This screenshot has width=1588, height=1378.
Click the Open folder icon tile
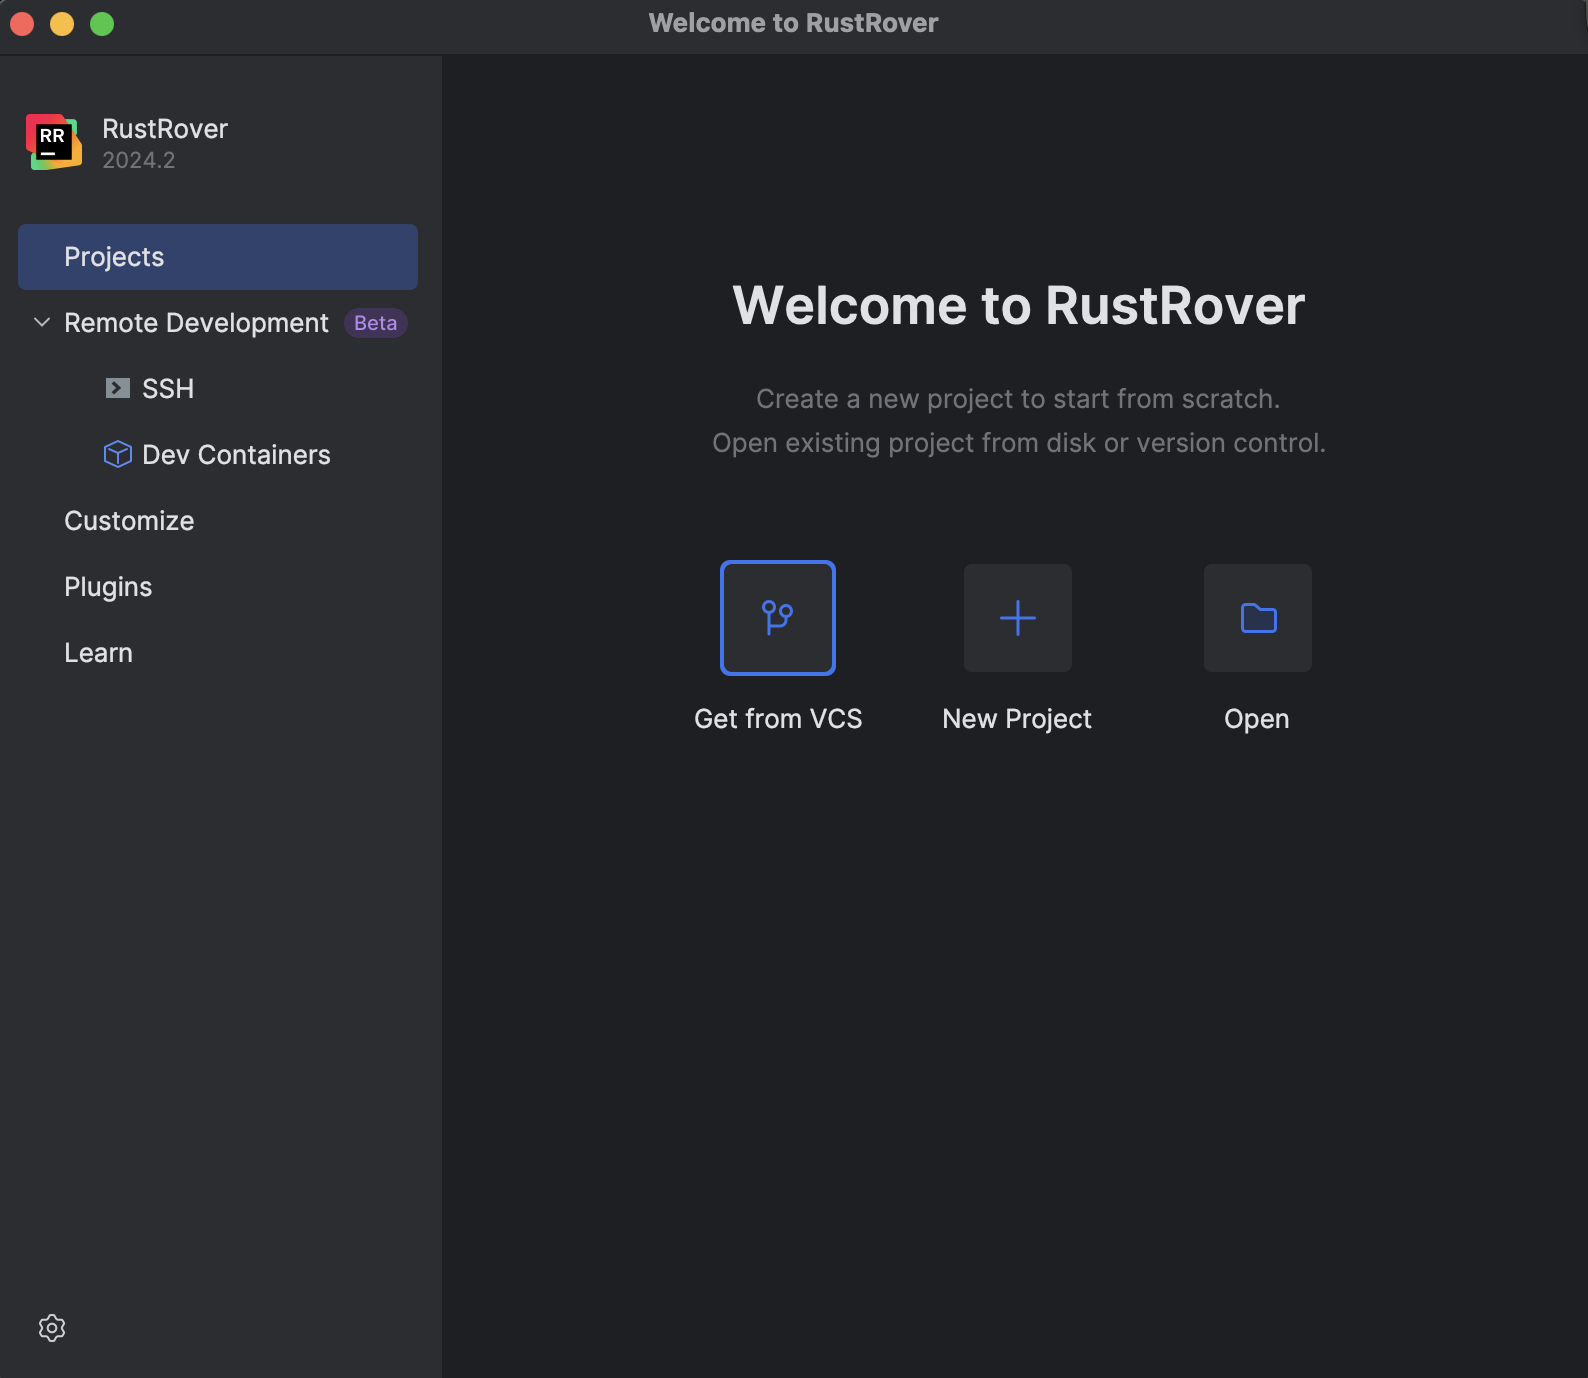1257,618
